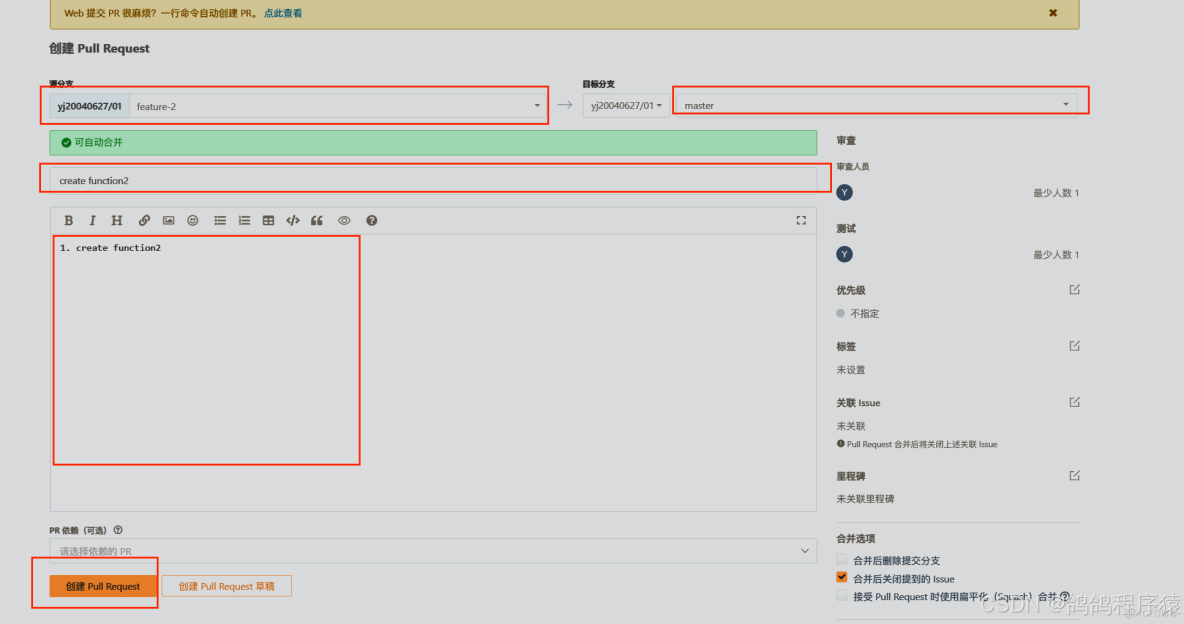
Task: Insert a blockquote with quote icon
Action: click(317, 221)
